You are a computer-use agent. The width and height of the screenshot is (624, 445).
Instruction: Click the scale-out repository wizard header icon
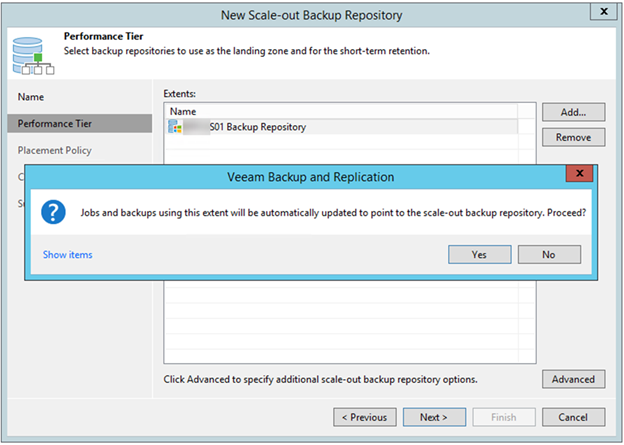(x=33, y=56)
